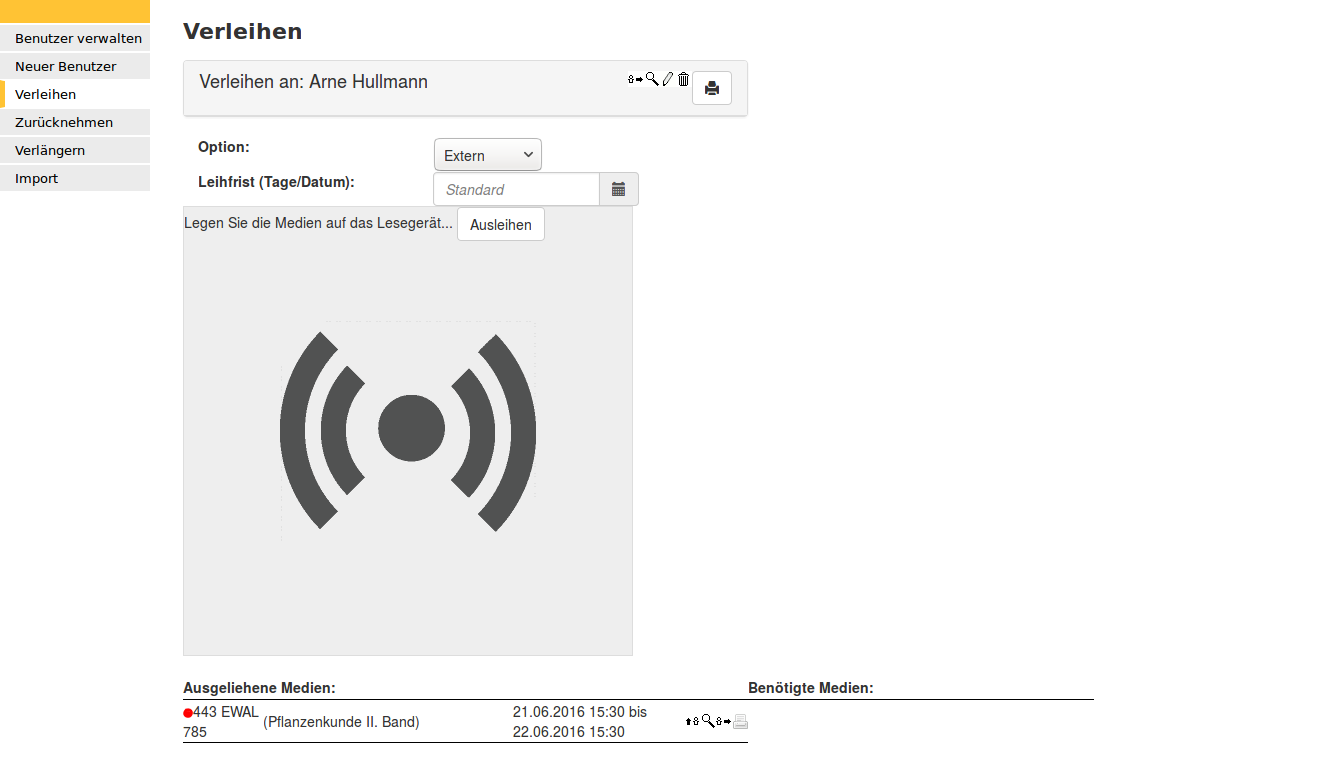Click the large printer button in the header
The image size is (1339, 766).
coord(711,88)
